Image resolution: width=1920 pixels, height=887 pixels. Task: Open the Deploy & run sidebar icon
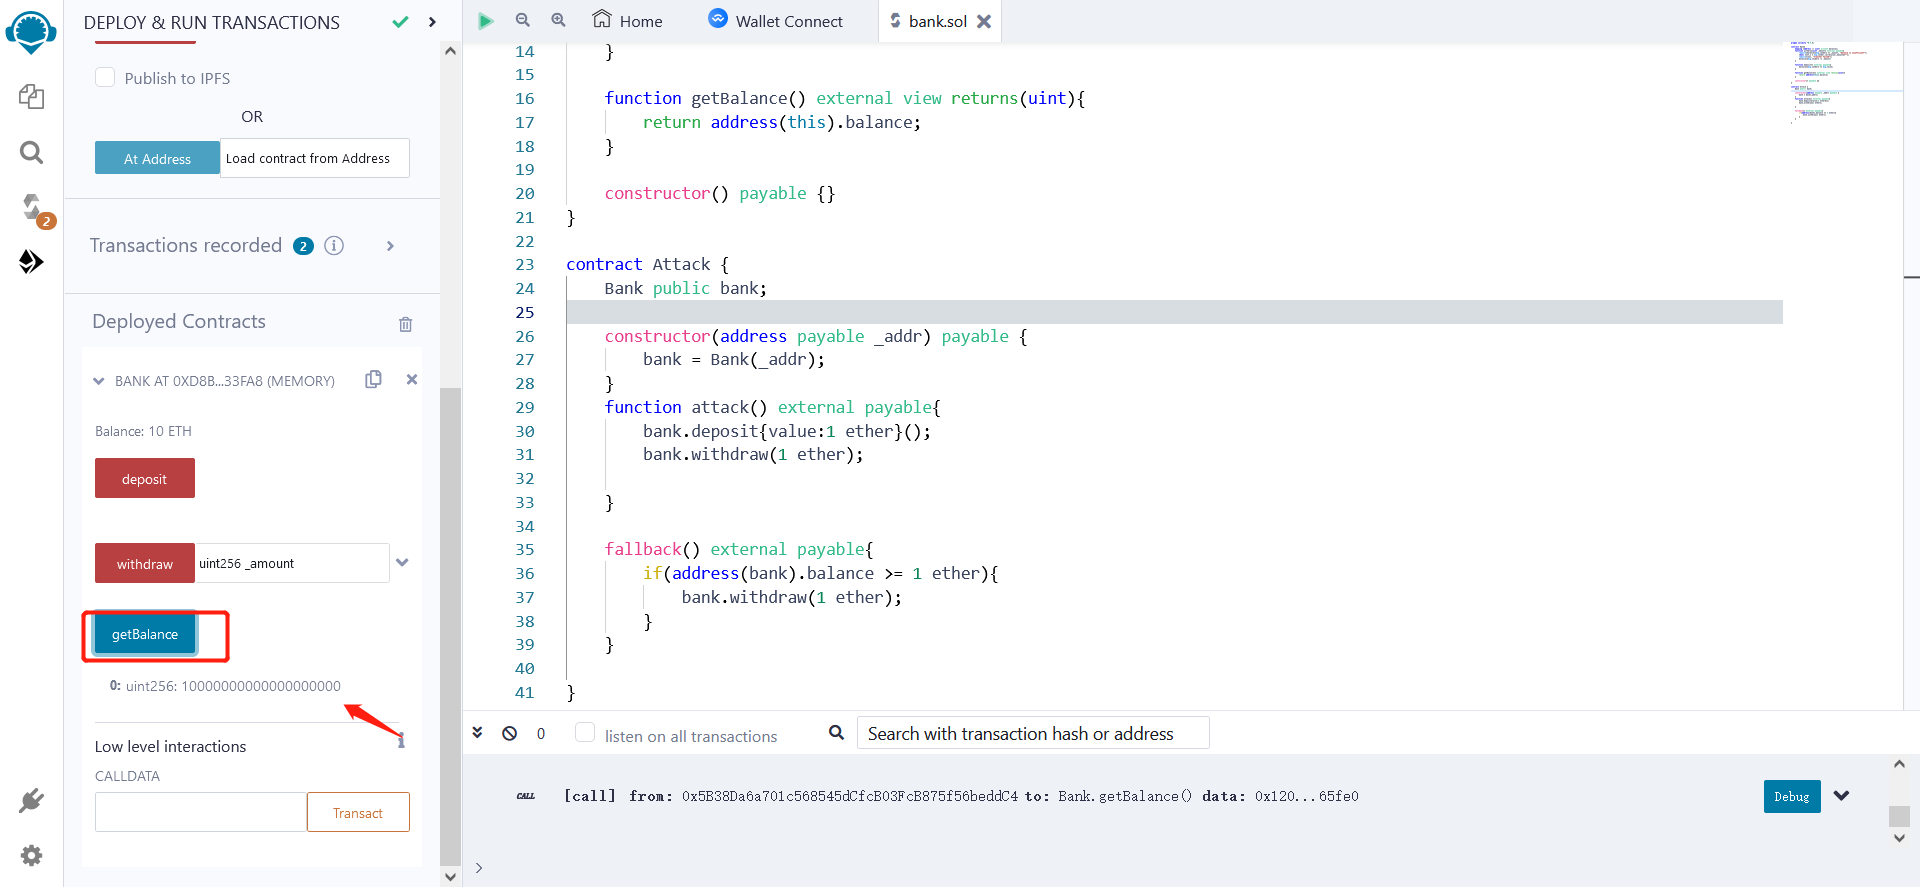click(x=31, y=262)
